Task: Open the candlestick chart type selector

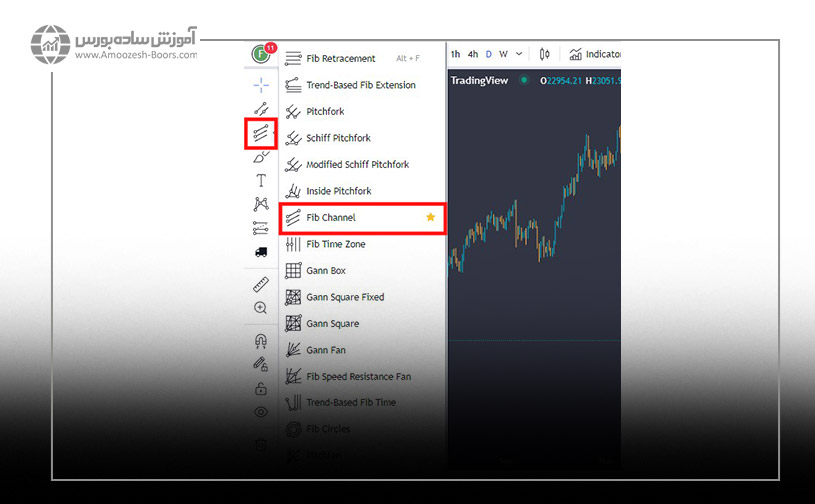Action: tap(545, 54)
